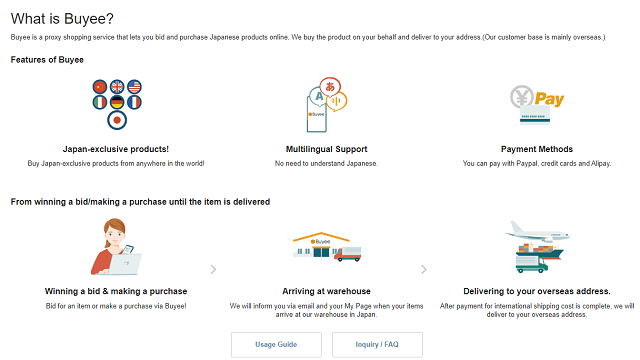Click the United States flag icon
The image size is (640, 360).
[134, 87]
